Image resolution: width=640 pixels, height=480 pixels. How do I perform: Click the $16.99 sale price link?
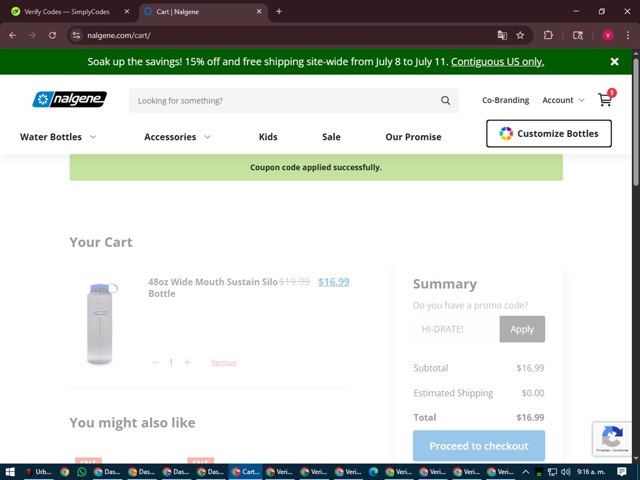pos(333,282)
